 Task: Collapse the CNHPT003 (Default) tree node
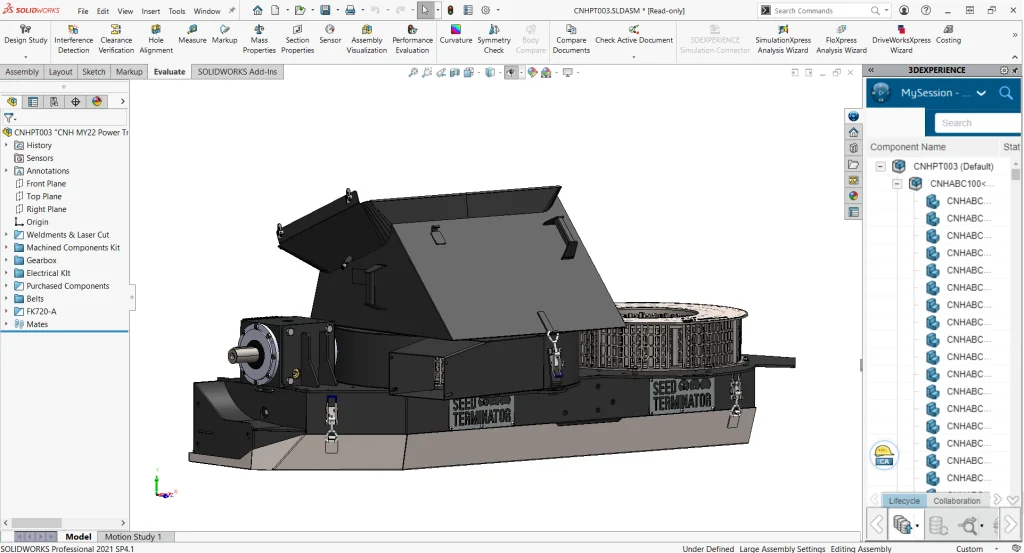click(881, 166)
